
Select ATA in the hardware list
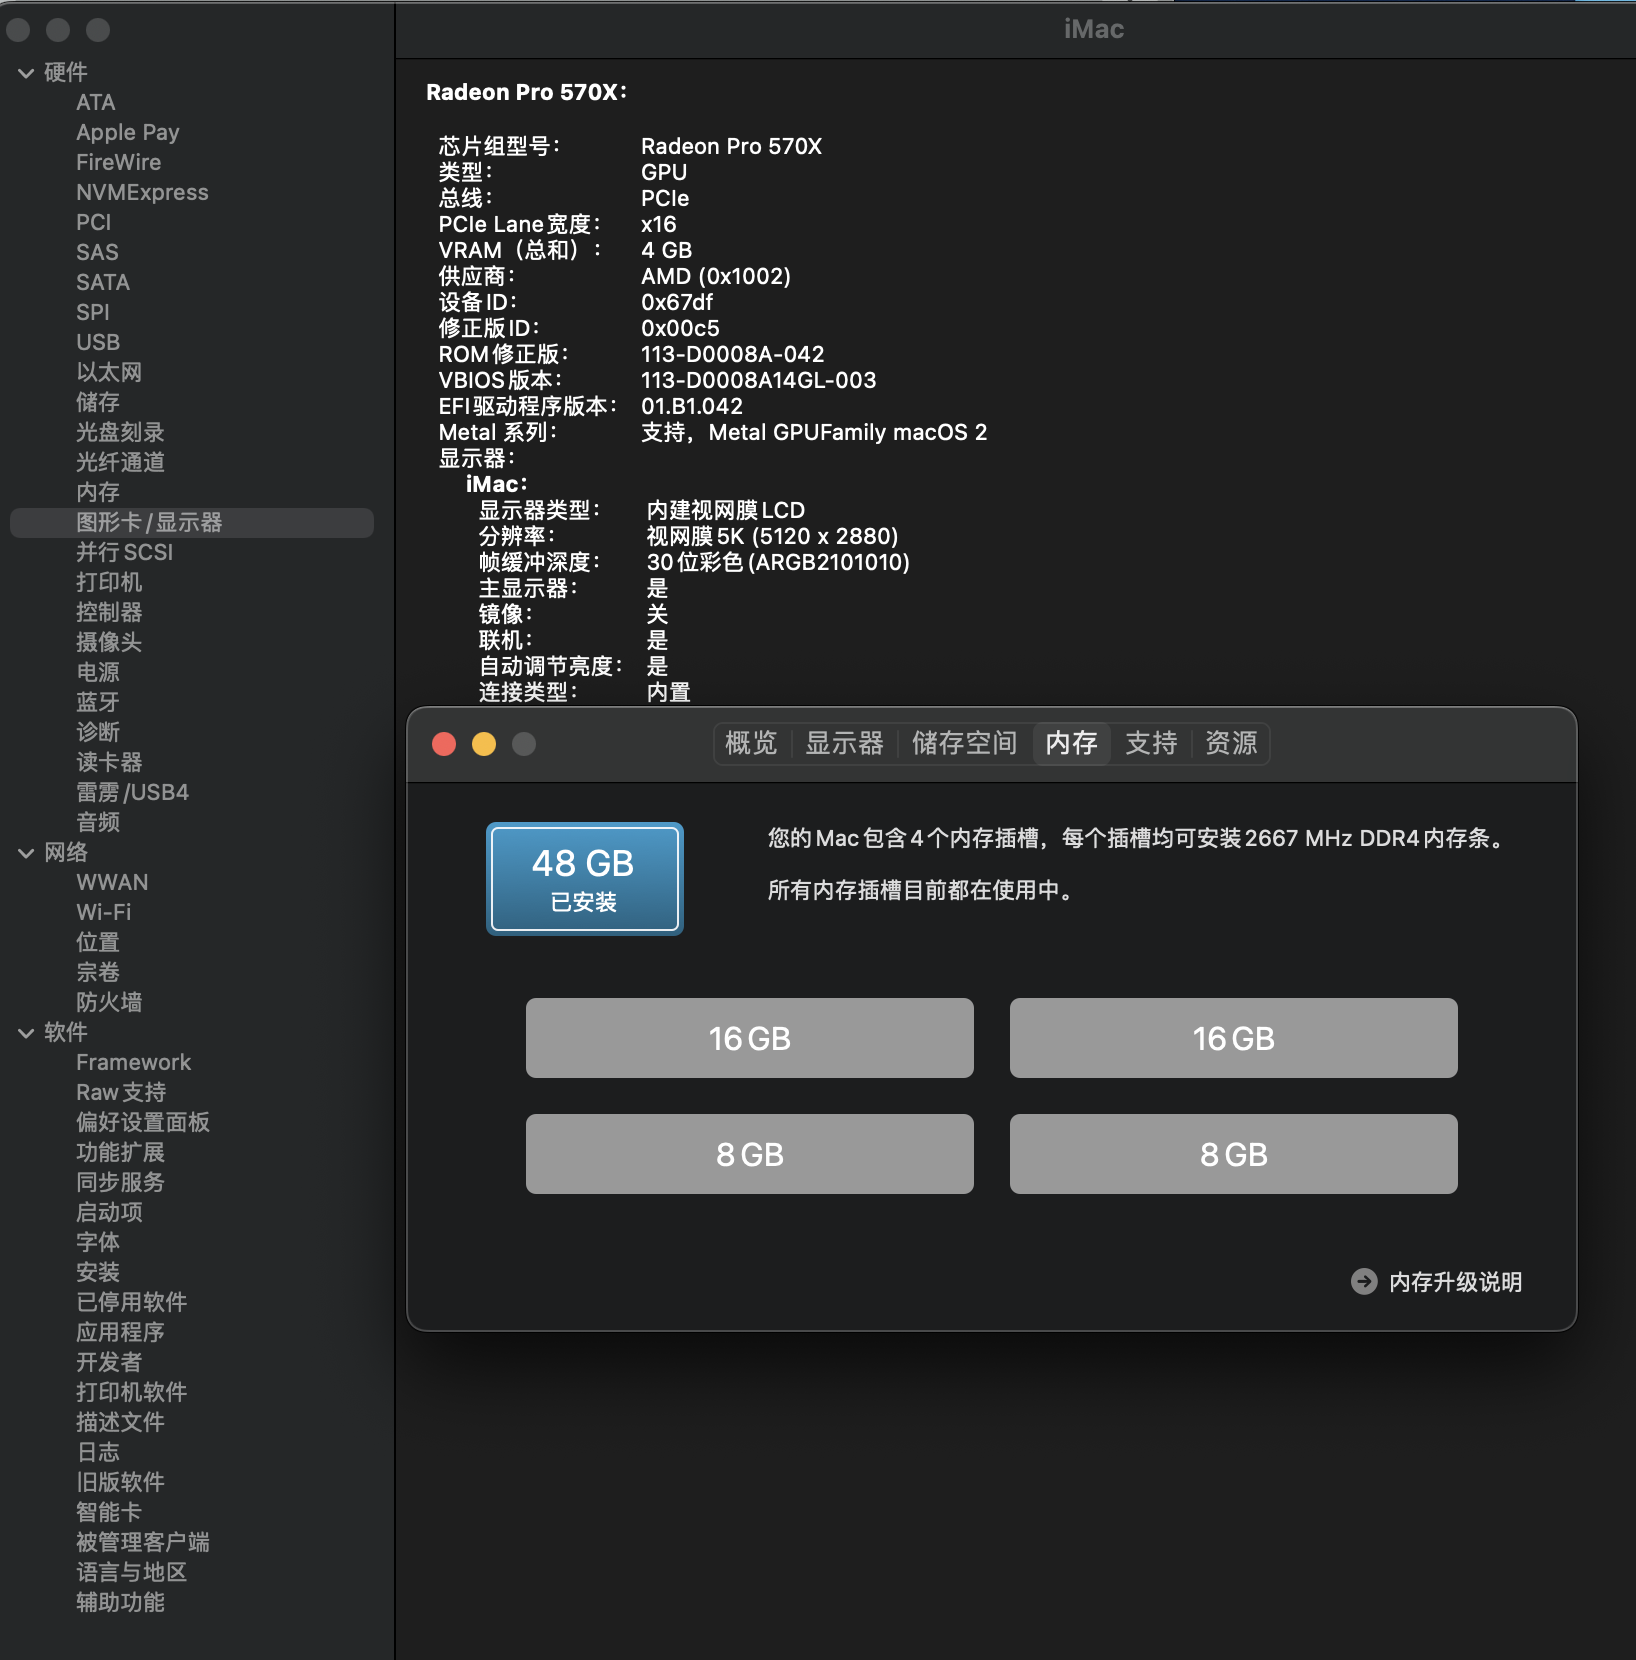tap(96, 102)
